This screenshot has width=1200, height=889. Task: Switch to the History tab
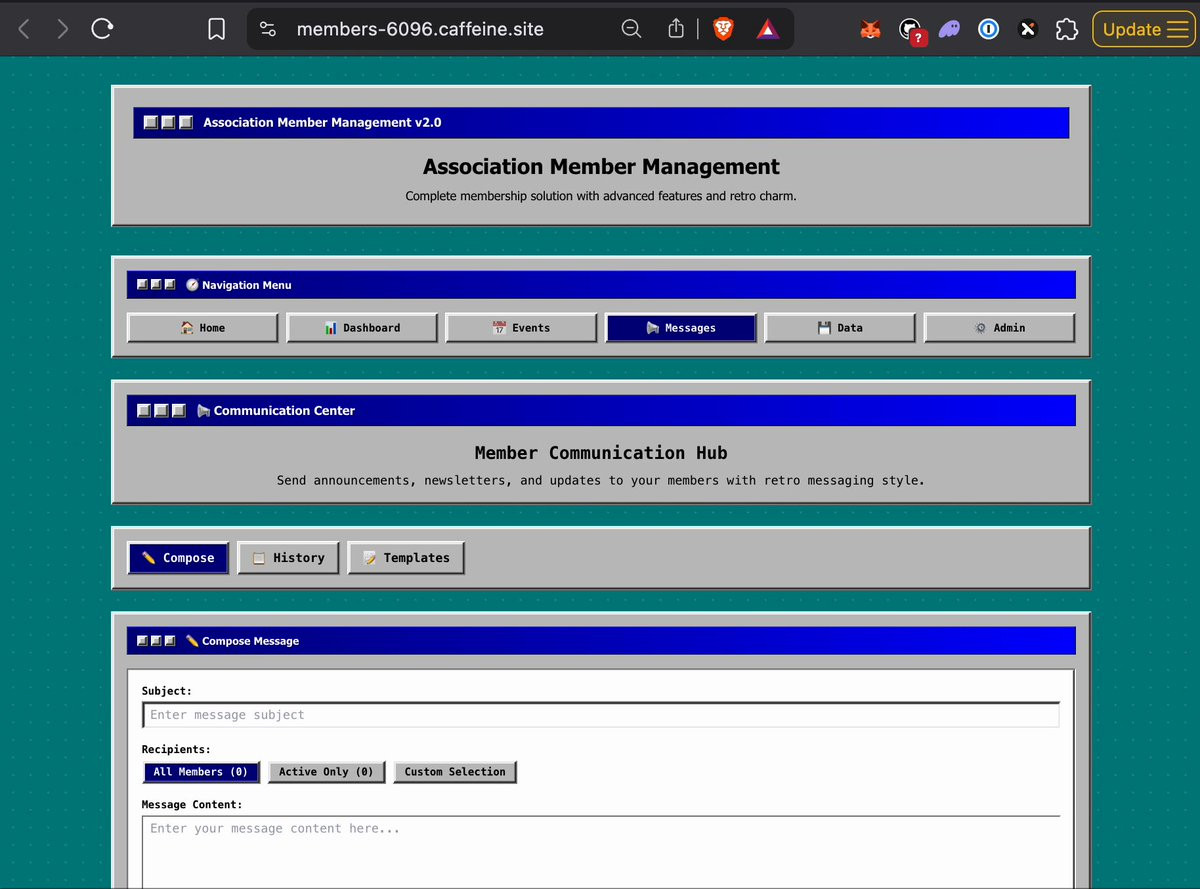pos(288,558)
